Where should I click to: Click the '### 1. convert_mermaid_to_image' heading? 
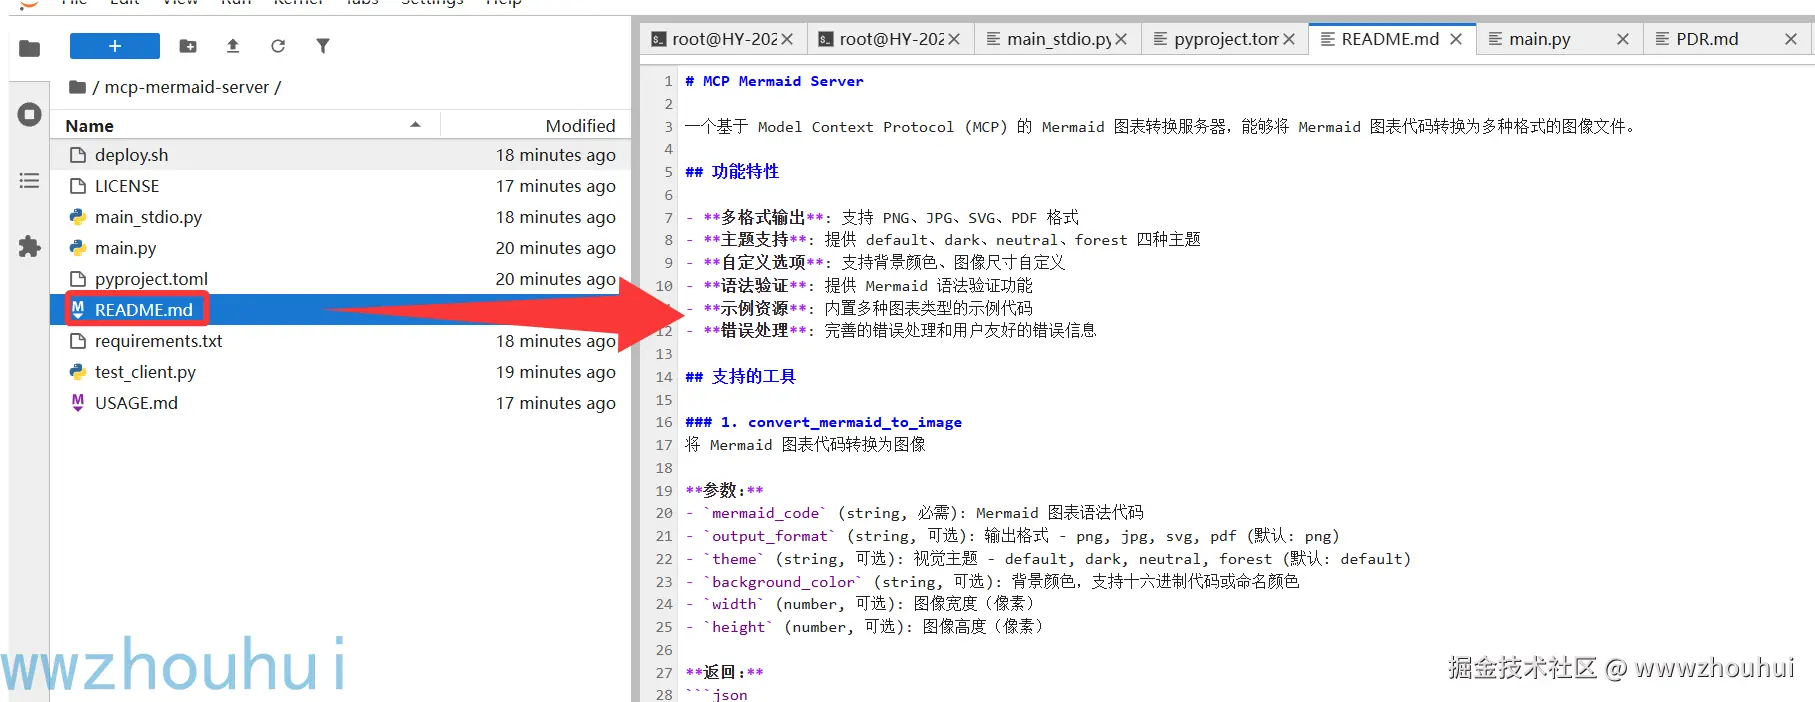point(824,422)
